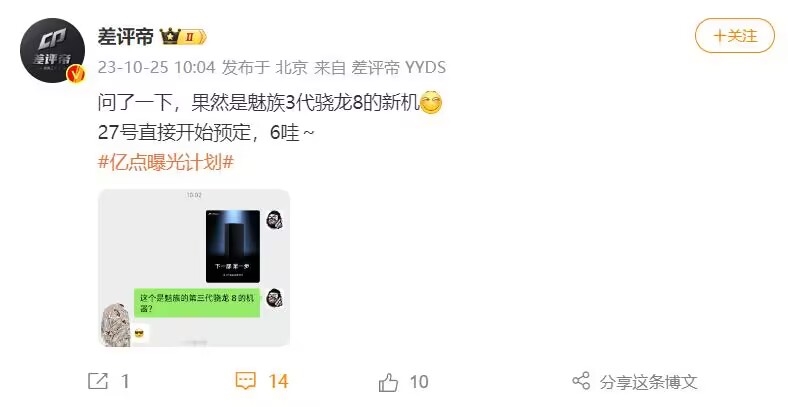Click the orange verified V badge
Screen dimensions: 788x407
pos(76,74)
